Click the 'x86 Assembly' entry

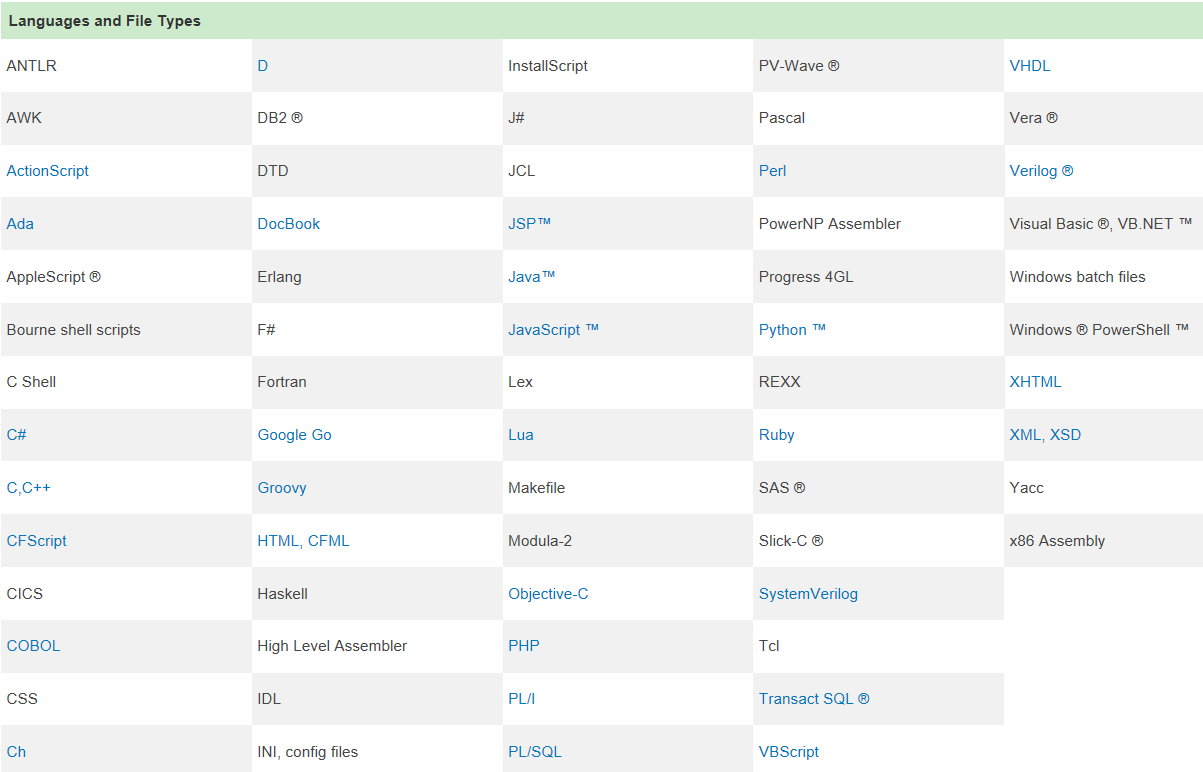1104,541
